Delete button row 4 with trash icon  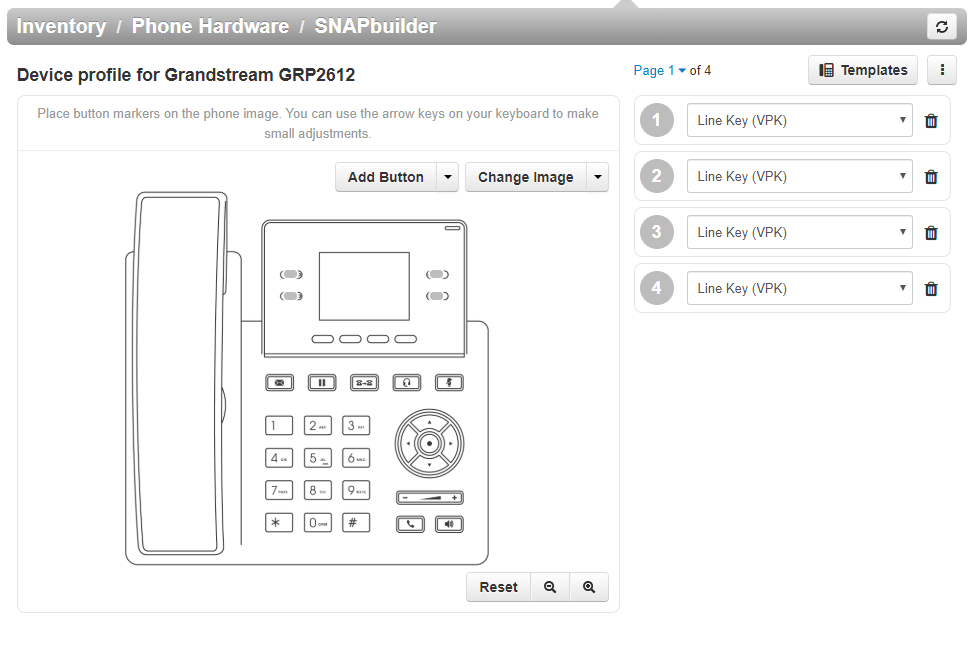pos(931,289)
